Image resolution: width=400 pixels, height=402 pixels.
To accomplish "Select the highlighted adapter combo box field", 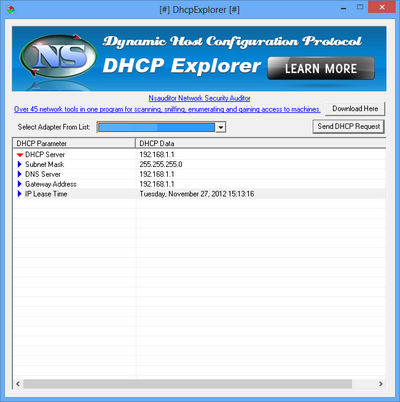I will coord(157,127).
